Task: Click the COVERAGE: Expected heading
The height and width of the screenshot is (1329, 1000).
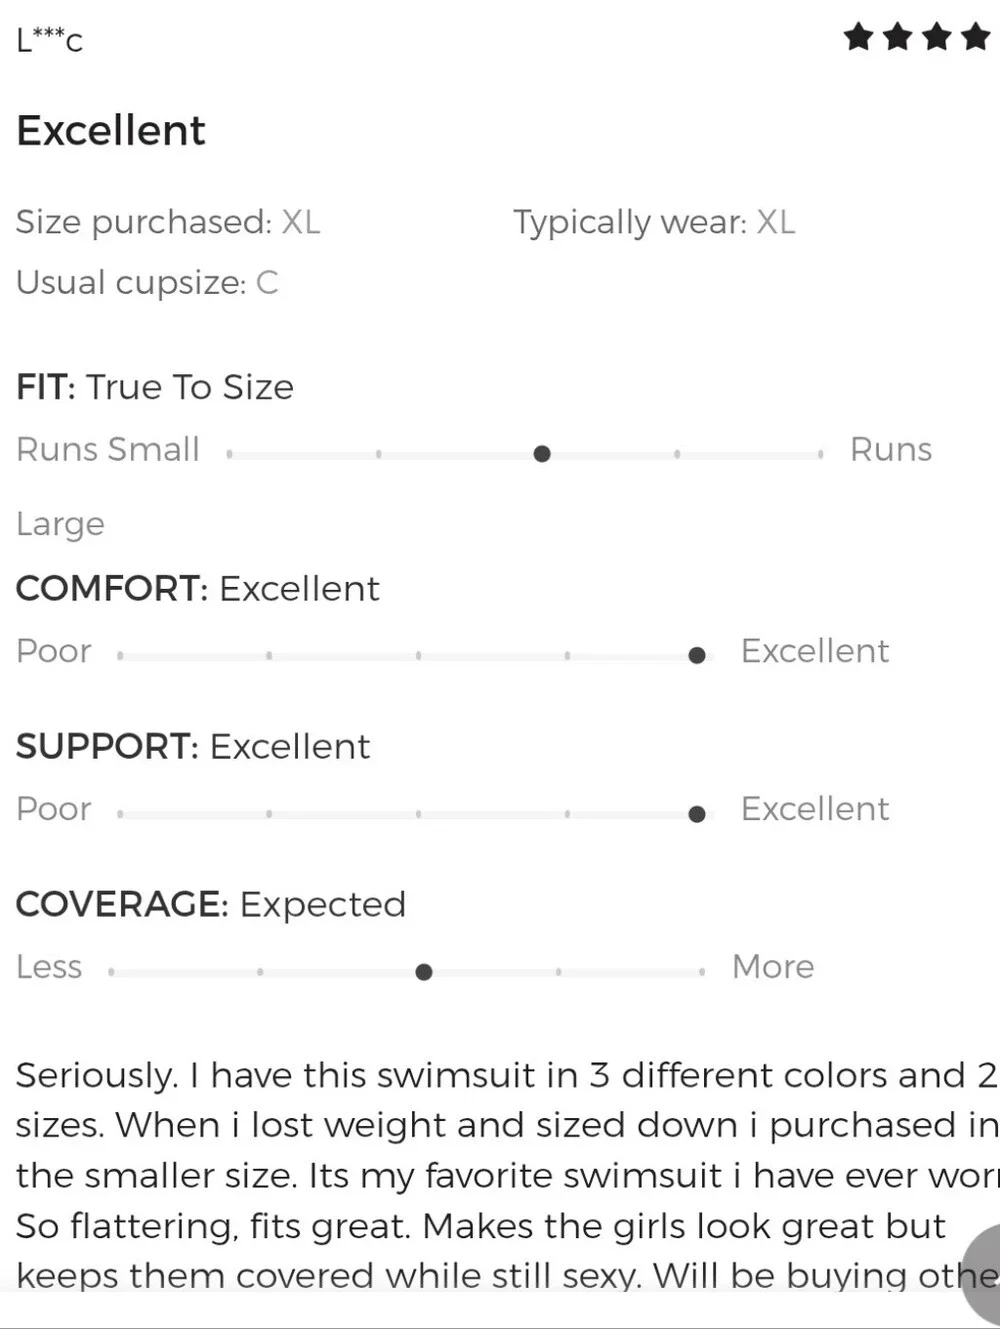Action: 211,904
